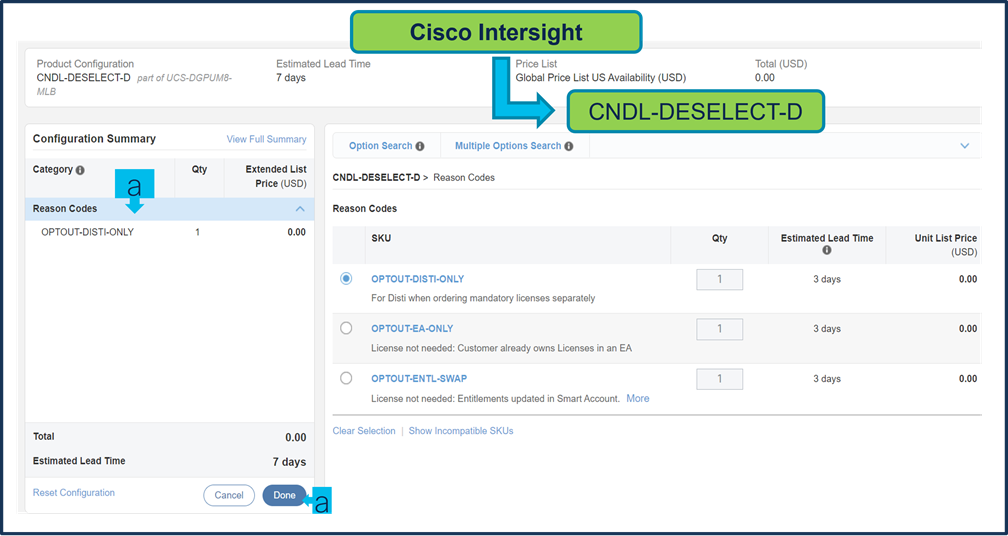The height and width of the screenshot is (536, 1008).
Task: Click the SKU column header
Action: (381, 238)
